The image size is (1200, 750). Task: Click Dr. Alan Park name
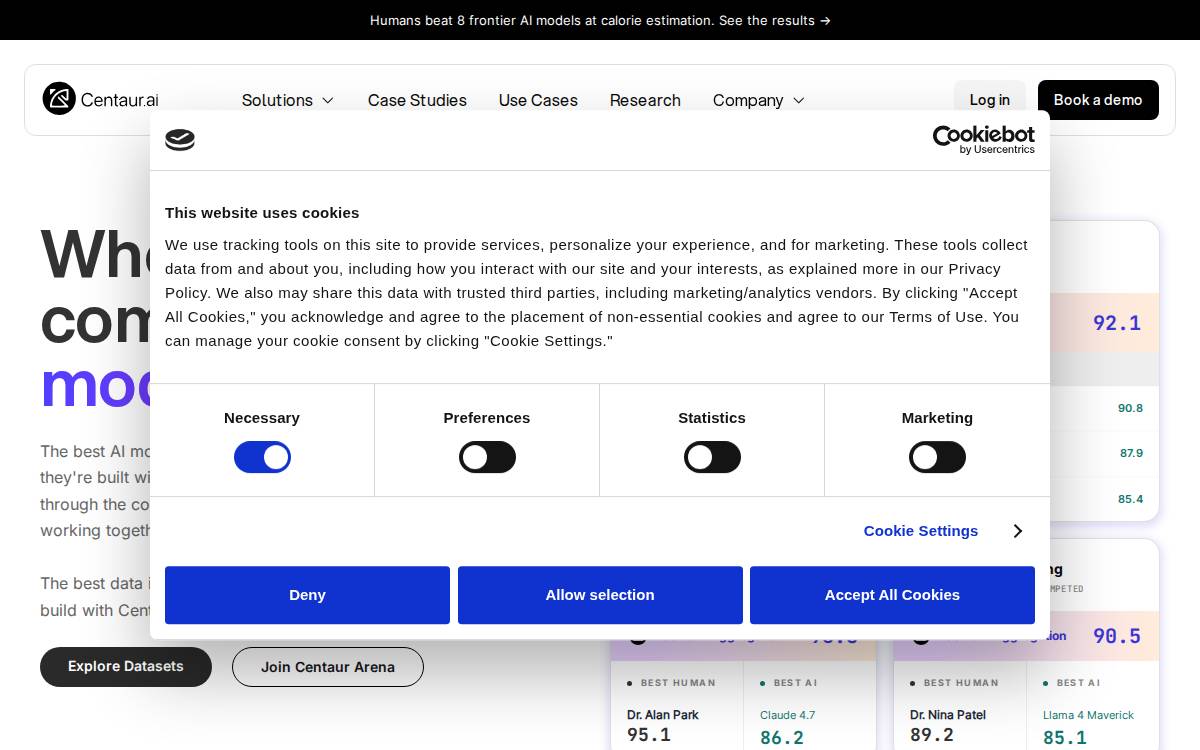pos(663,715)
